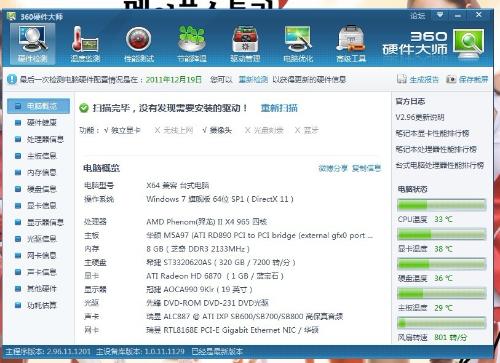Click 复制信息 to copy info

pos(366,168)
